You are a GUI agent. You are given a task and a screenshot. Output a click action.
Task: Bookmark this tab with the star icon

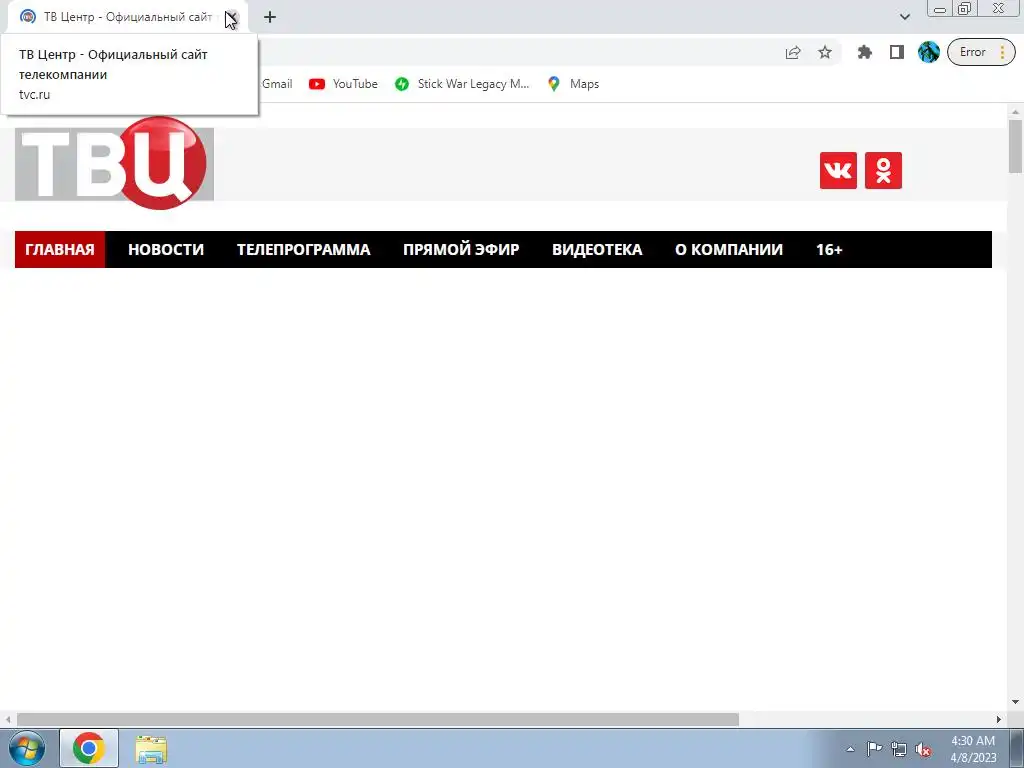[825, 52]
